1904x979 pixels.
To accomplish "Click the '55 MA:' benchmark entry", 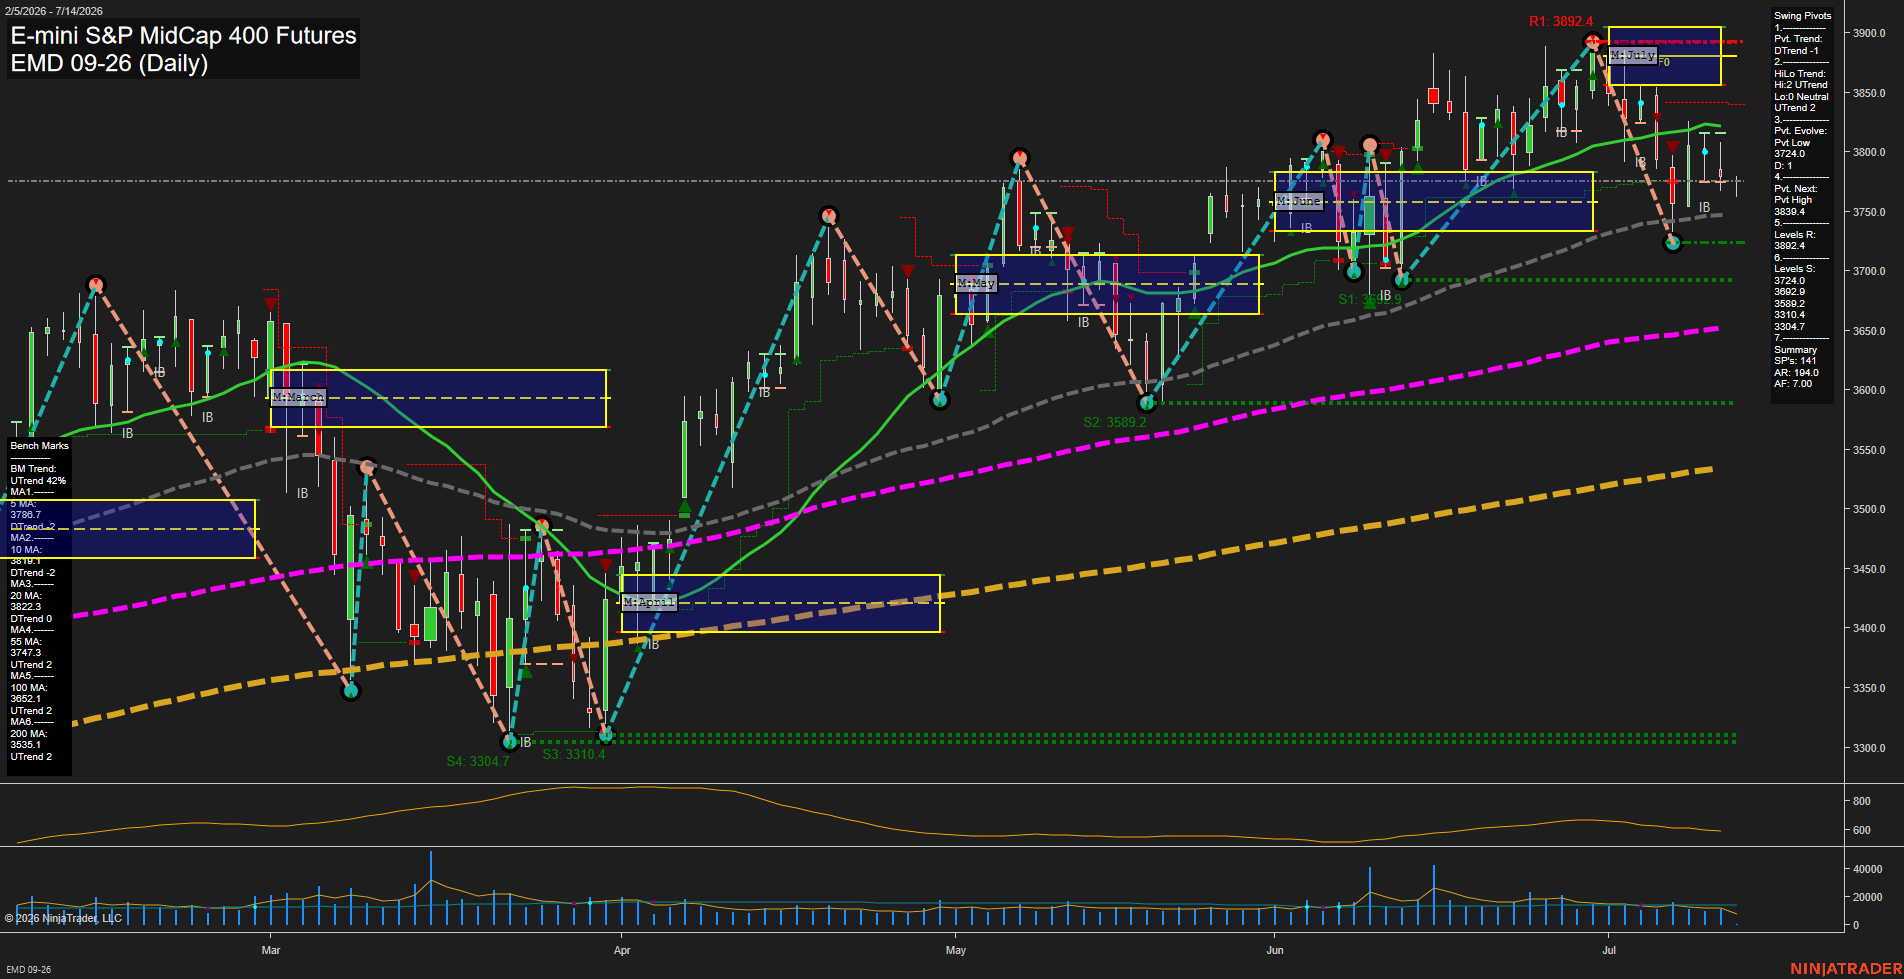I will coord(26,642).
